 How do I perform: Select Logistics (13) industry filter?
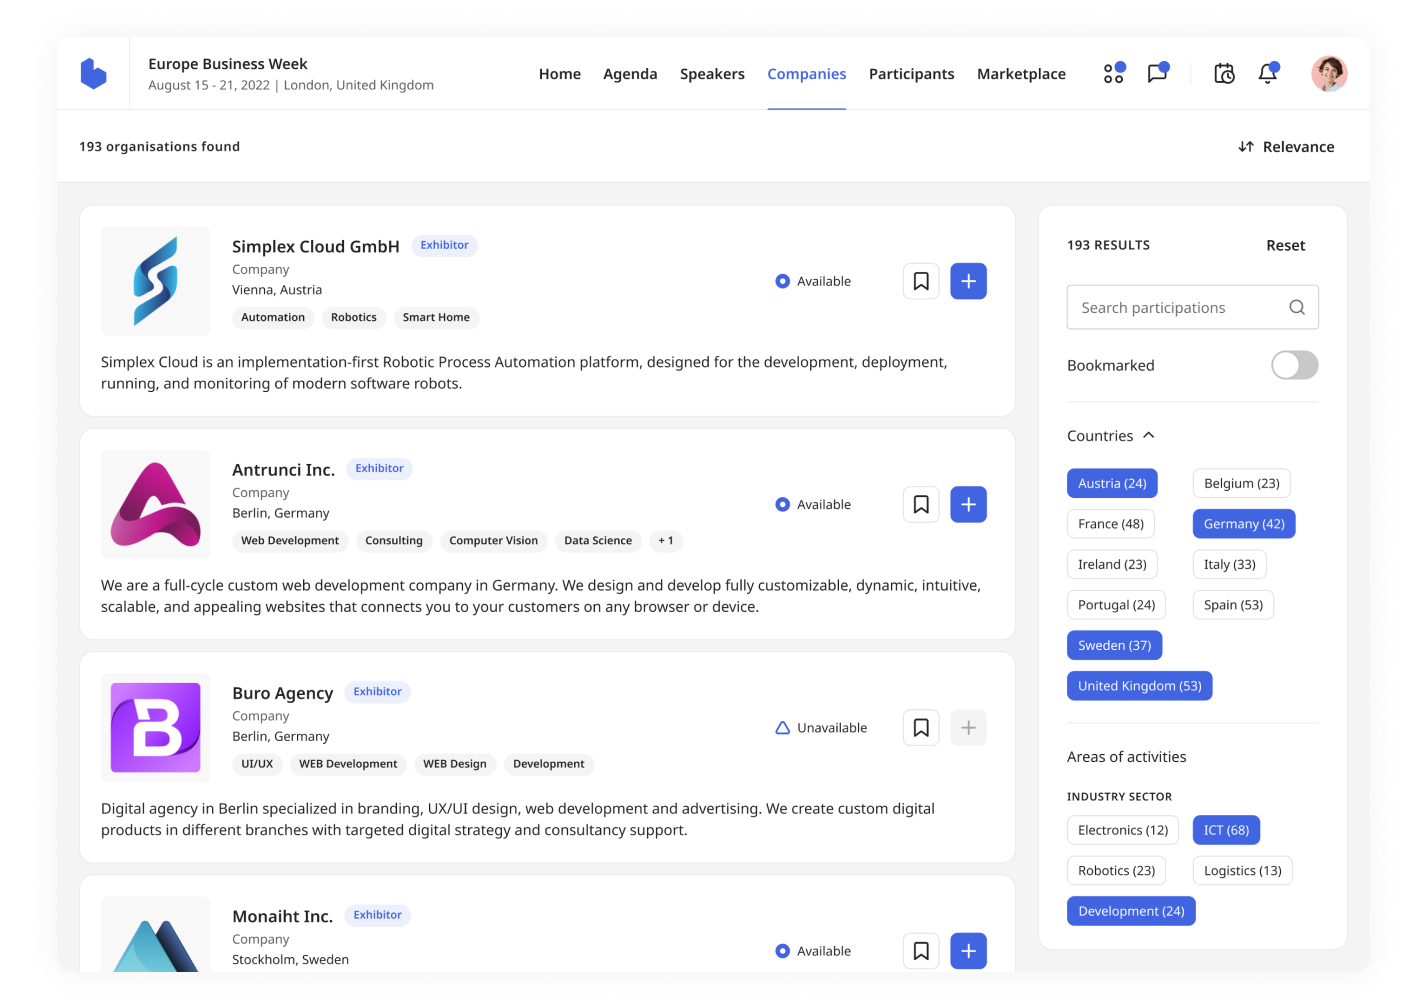pos(1242,871)
